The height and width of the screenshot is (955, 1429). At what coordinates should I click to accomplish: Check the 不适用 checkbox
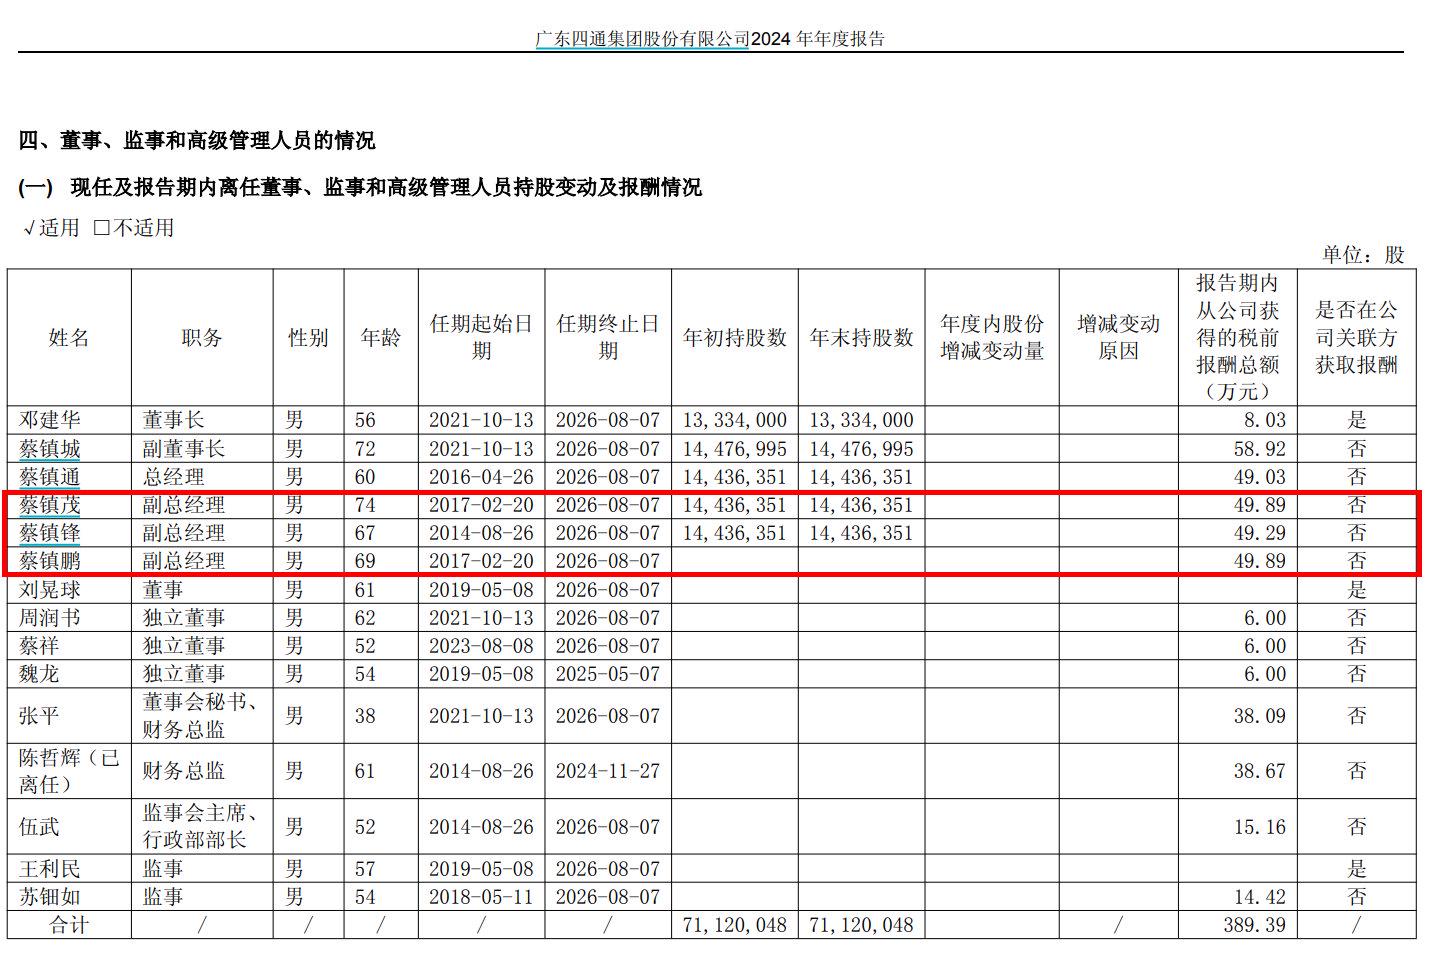tap(102, 228)
